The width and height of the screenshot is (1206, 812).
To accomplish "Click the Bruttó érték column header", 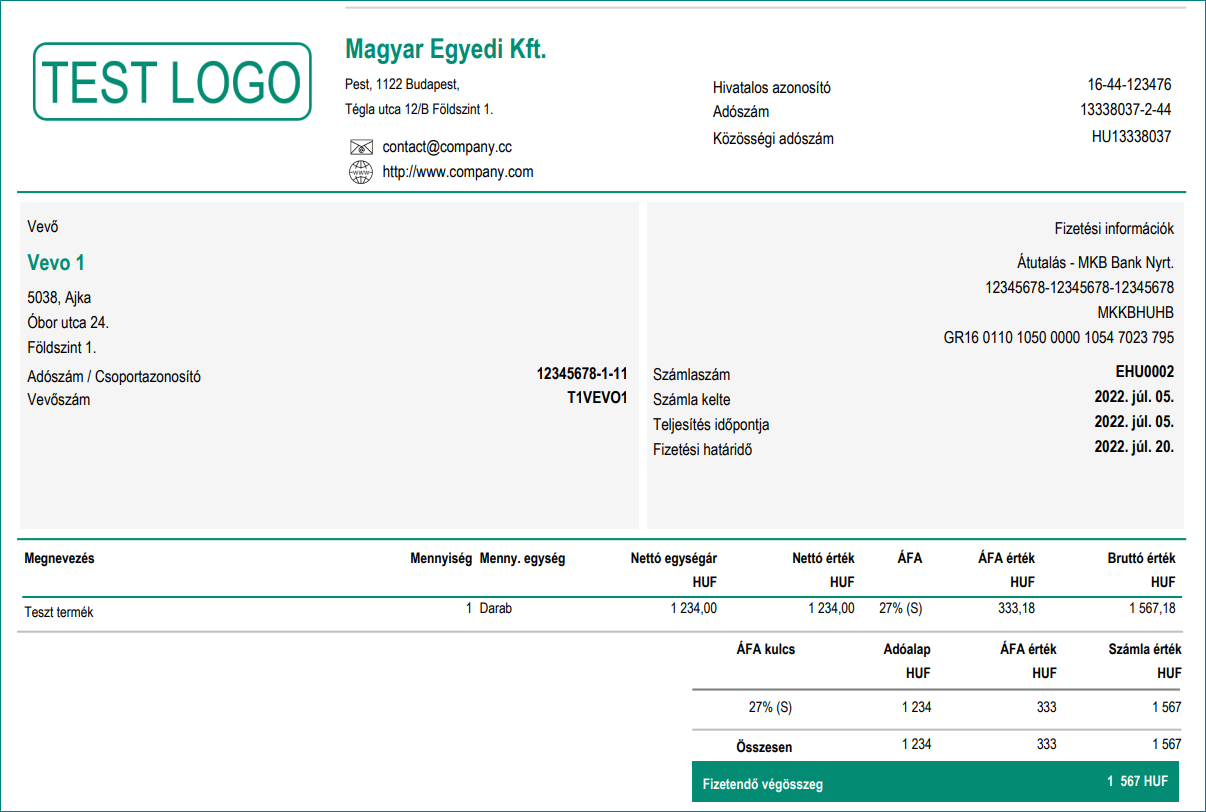I will coord(1141,559).
